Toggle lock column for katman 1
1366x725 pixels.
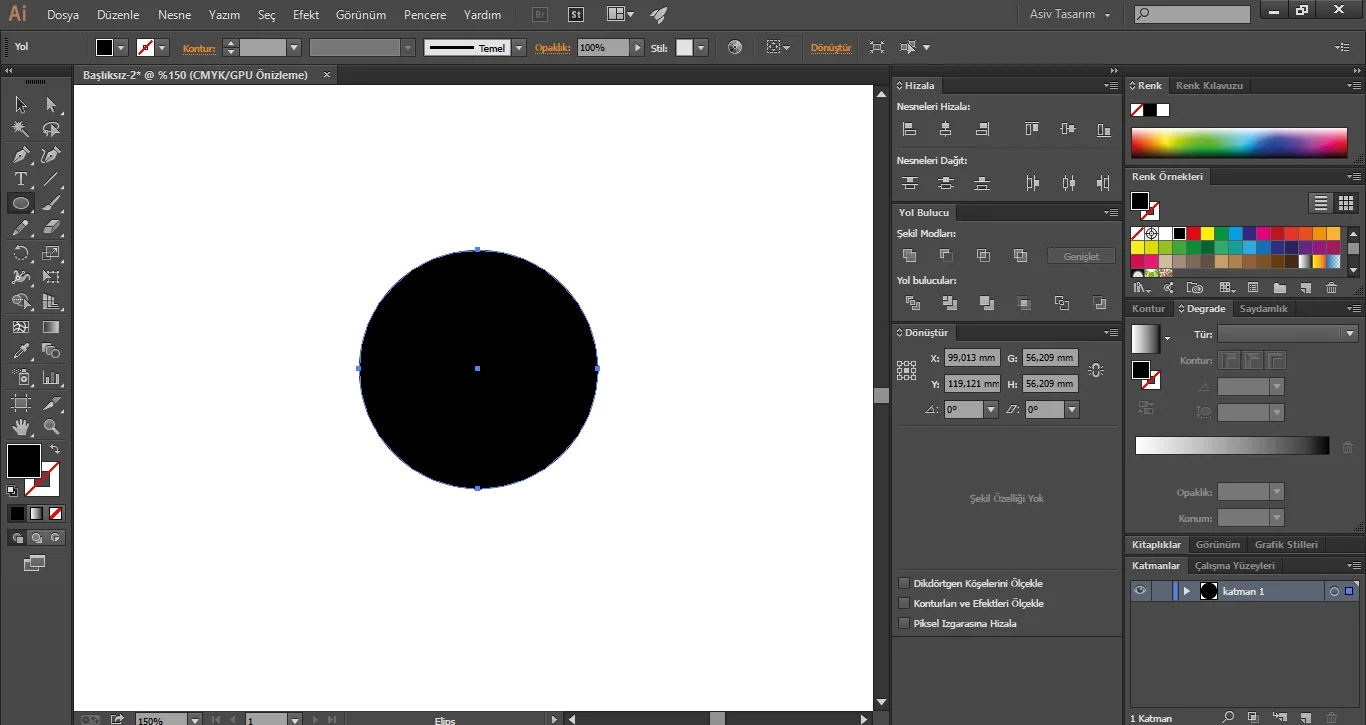coord(1161,591)
